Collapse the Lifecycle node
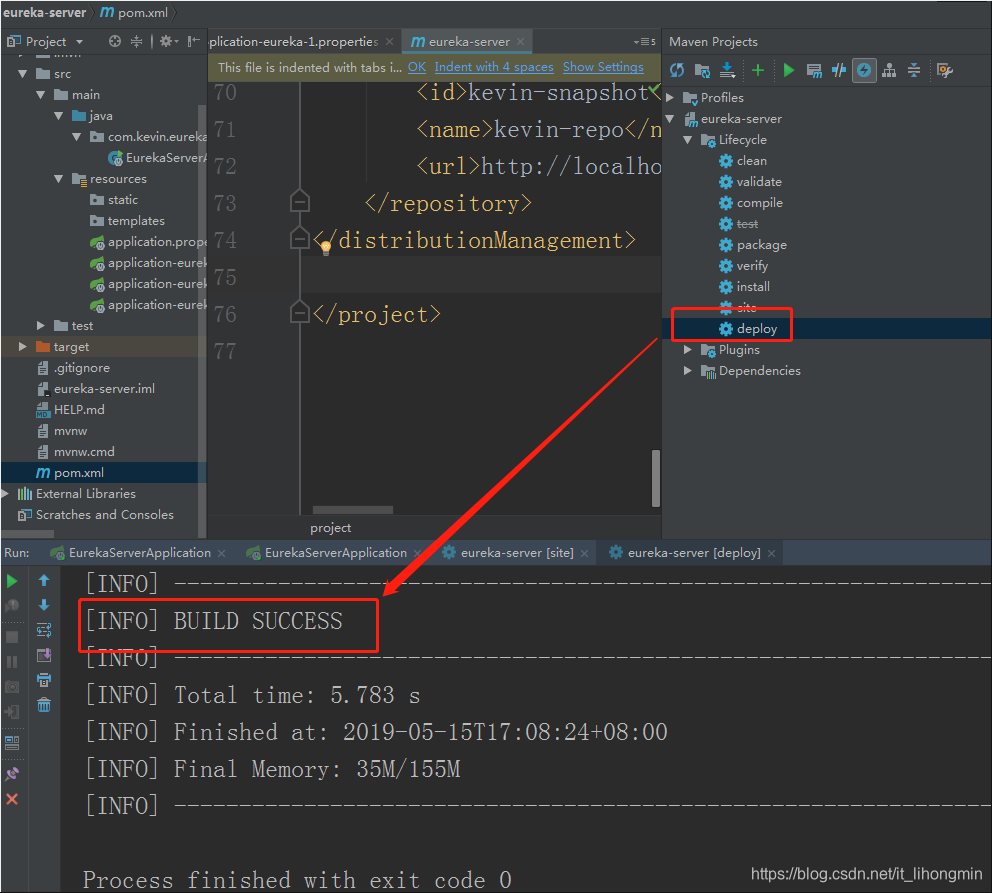The height and width of the screenshot is (893, 992). click(688, 140)
